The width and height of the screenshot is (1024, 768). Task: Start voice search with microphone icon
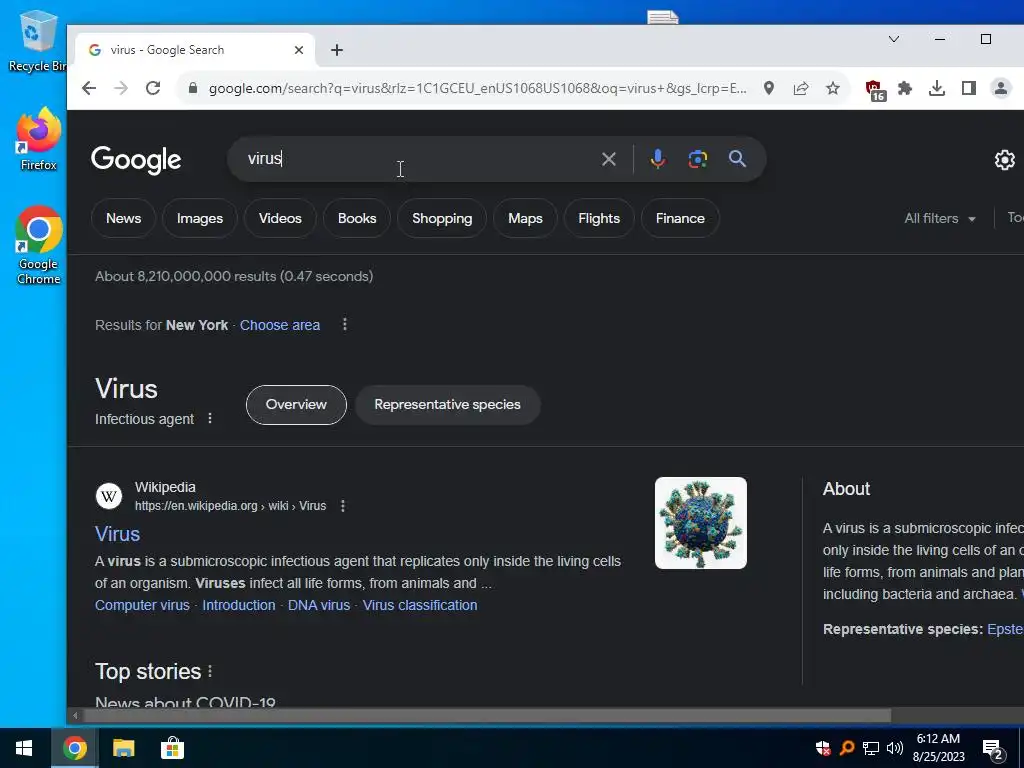pyautogui.click(x=658, y=159)
